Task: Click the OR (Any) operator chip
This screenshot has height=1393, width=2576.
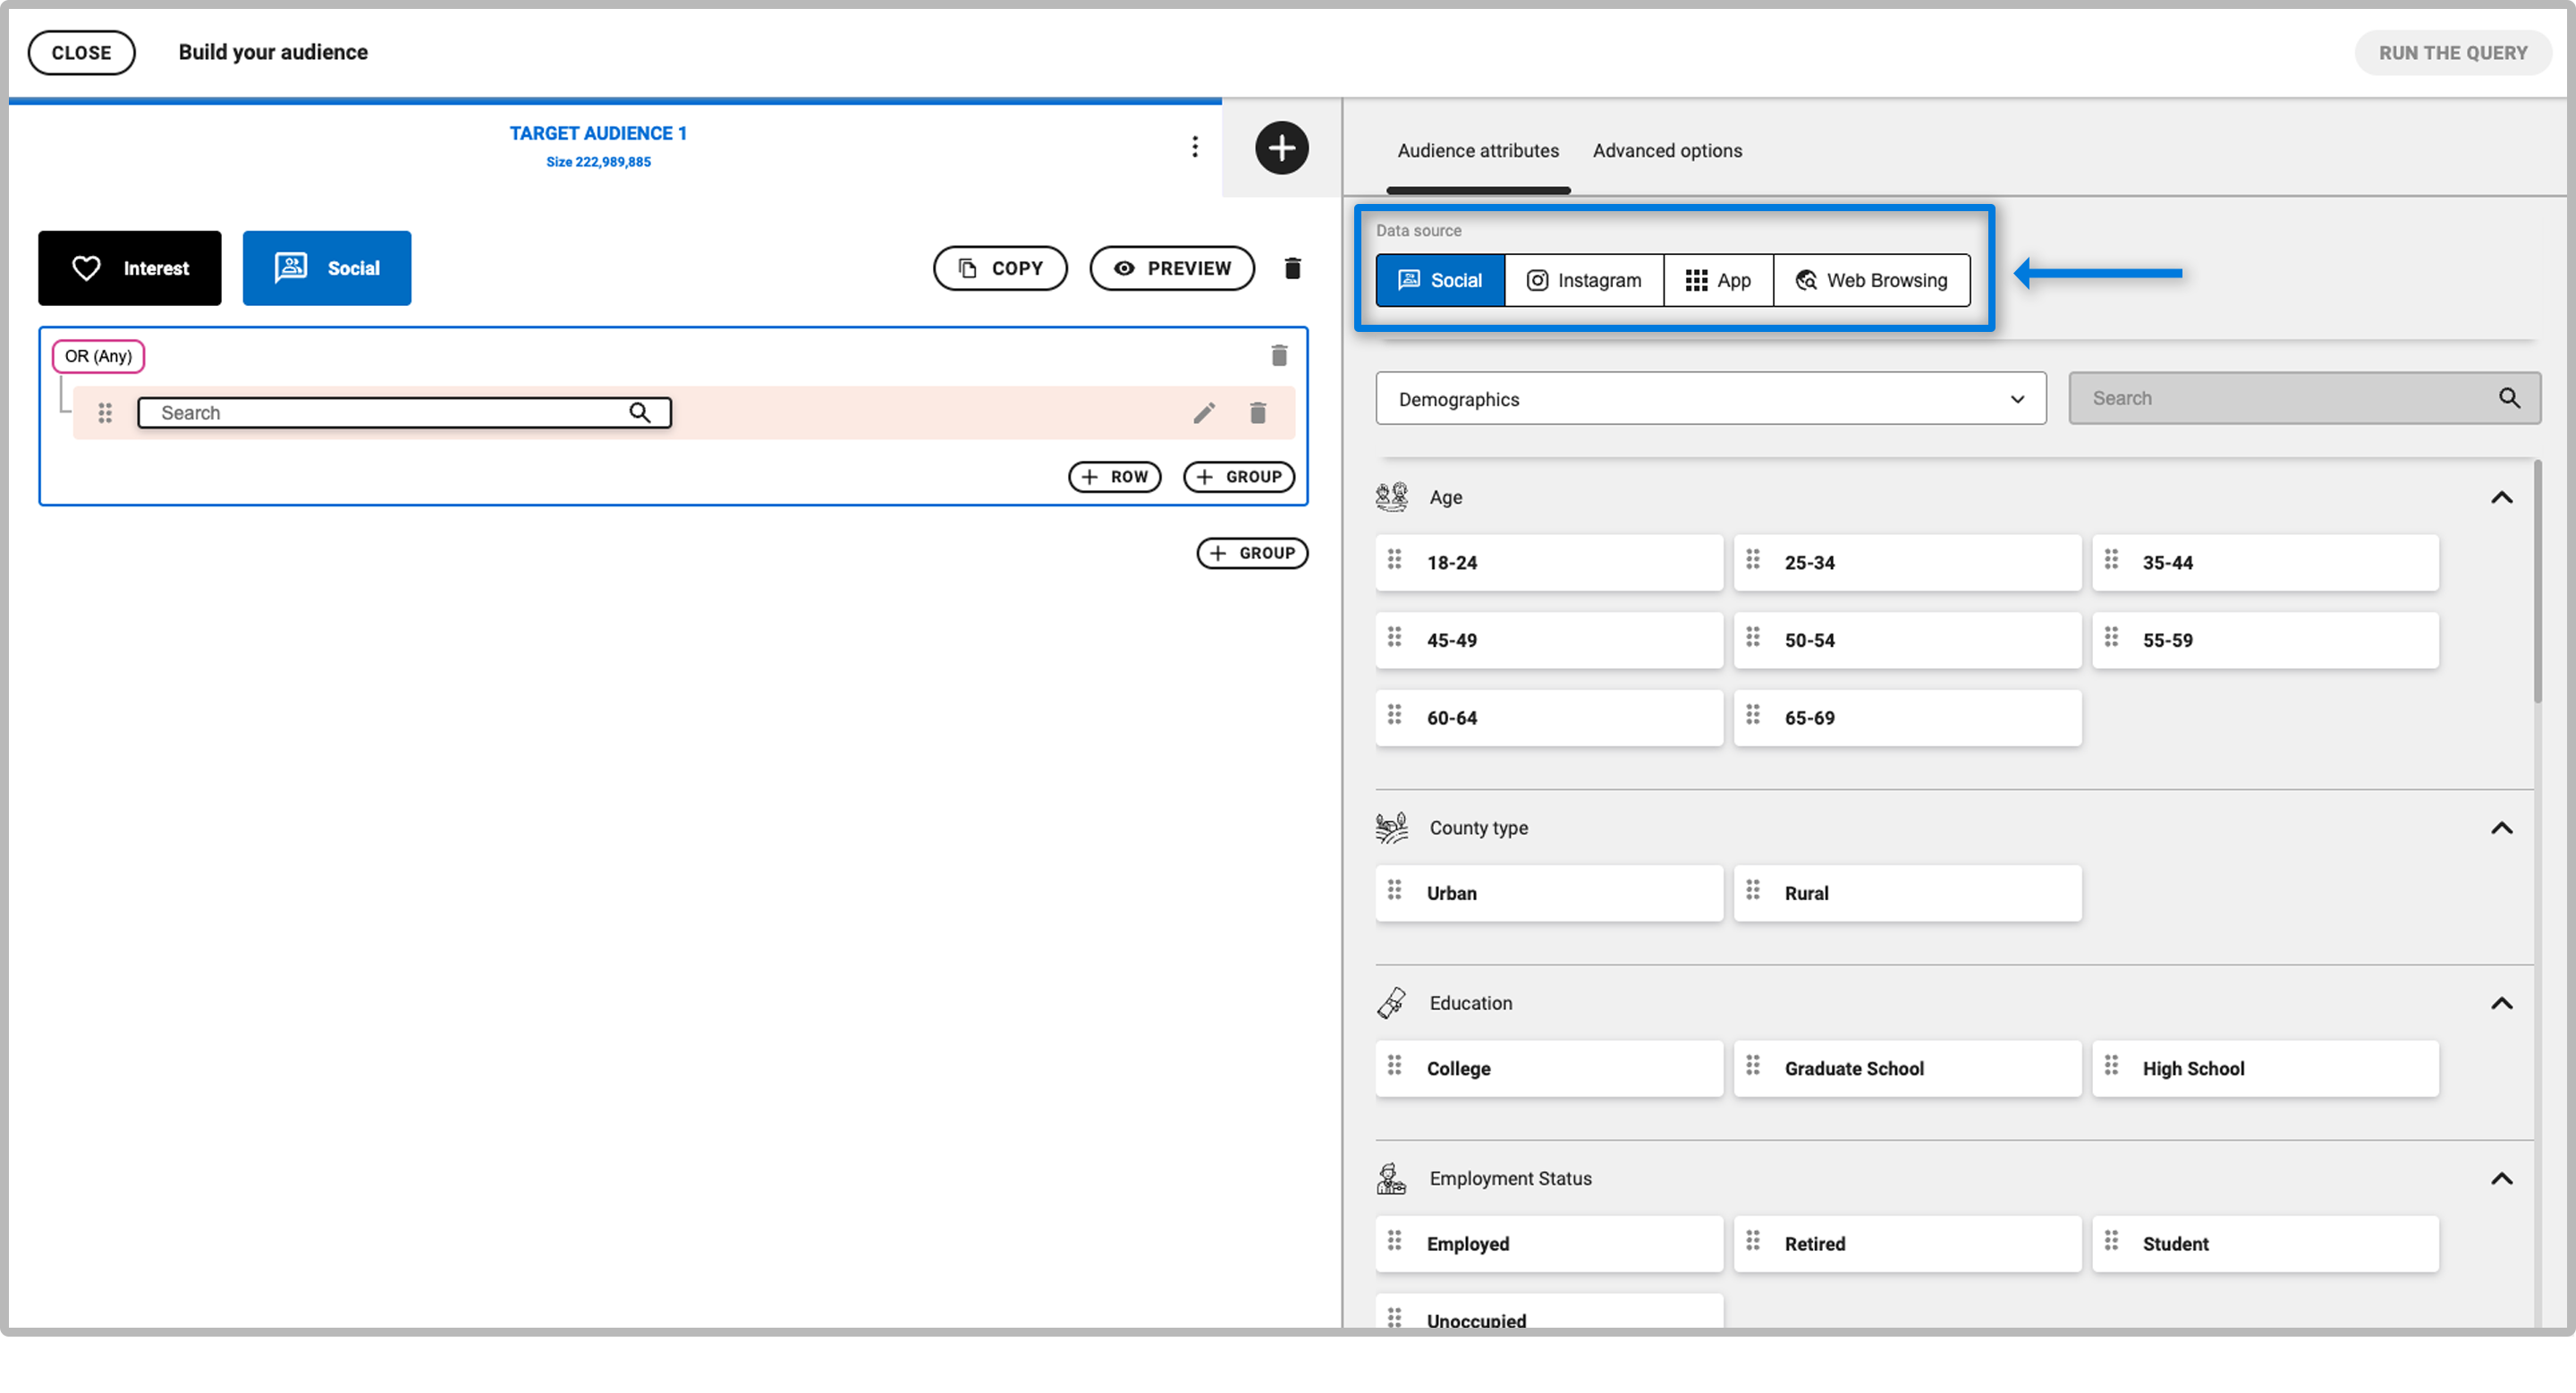Action: pos(98,356)
